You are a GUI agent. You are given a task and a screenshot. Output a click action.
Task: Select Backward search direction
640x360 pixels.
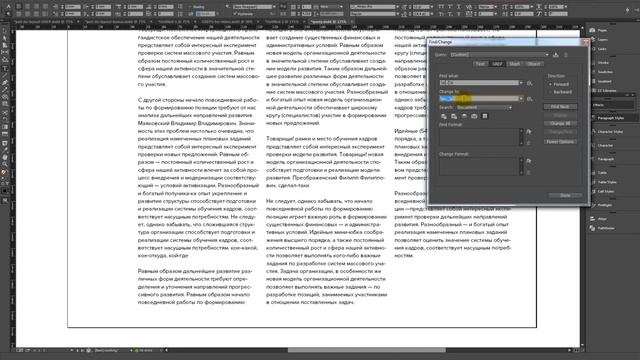click(x=560, y=92)
